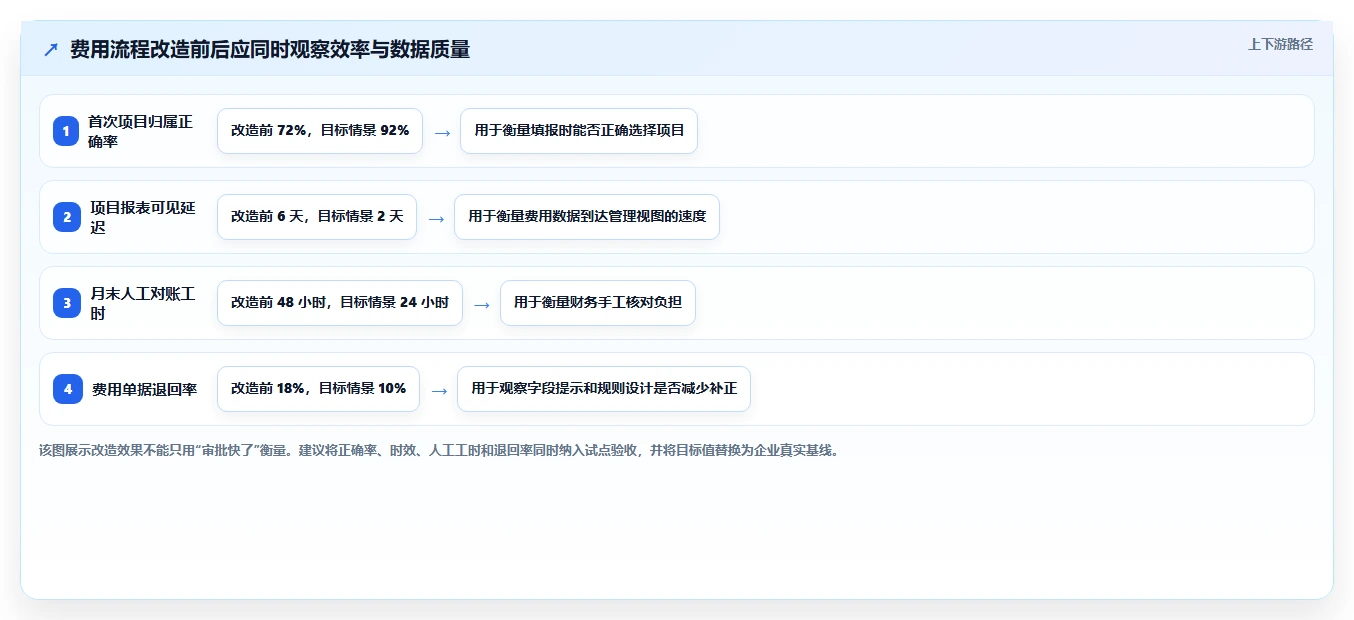This screenshot has height=620, width=1354.
Task: Click the arrow after 改造前 72% box
Action: point(442,132)
